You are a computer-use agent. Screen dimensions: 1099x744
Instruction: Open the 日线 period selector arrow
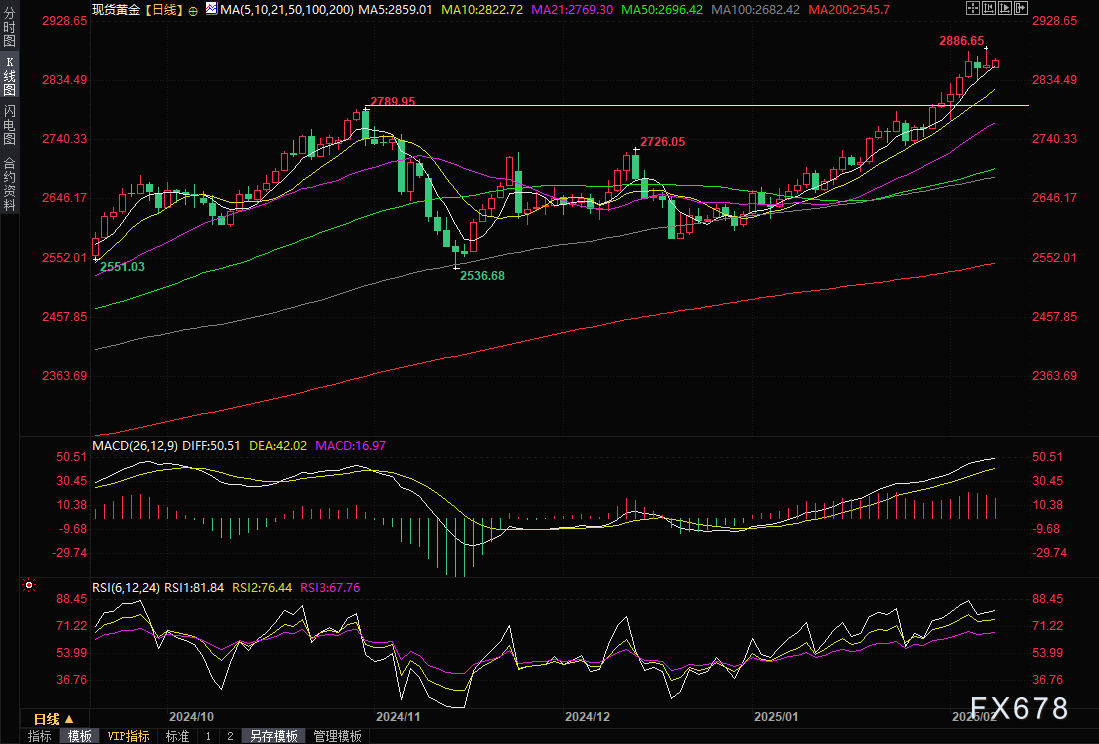pyautogui.click(x=70, y=719)
